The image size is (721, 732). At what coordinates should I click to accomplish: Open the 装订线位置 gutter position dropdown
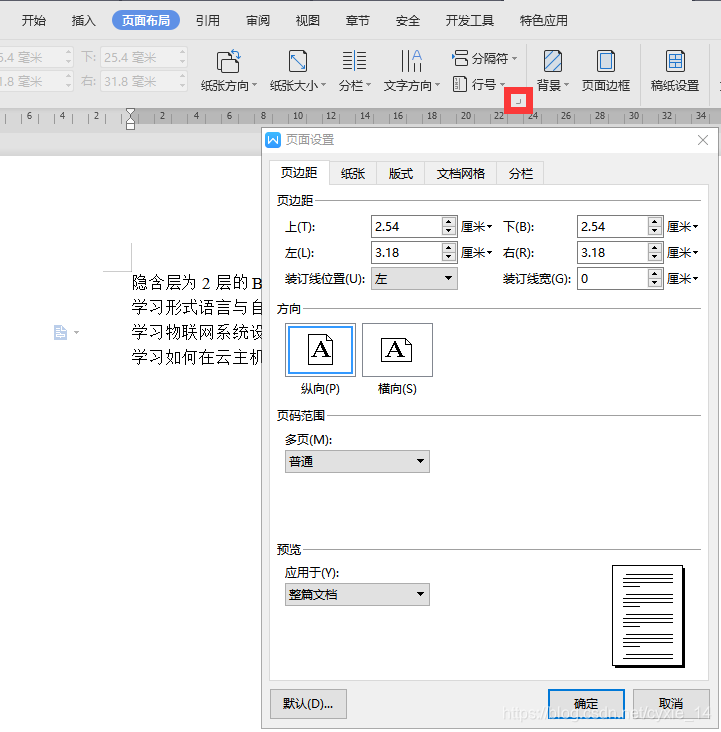(414, 279)
